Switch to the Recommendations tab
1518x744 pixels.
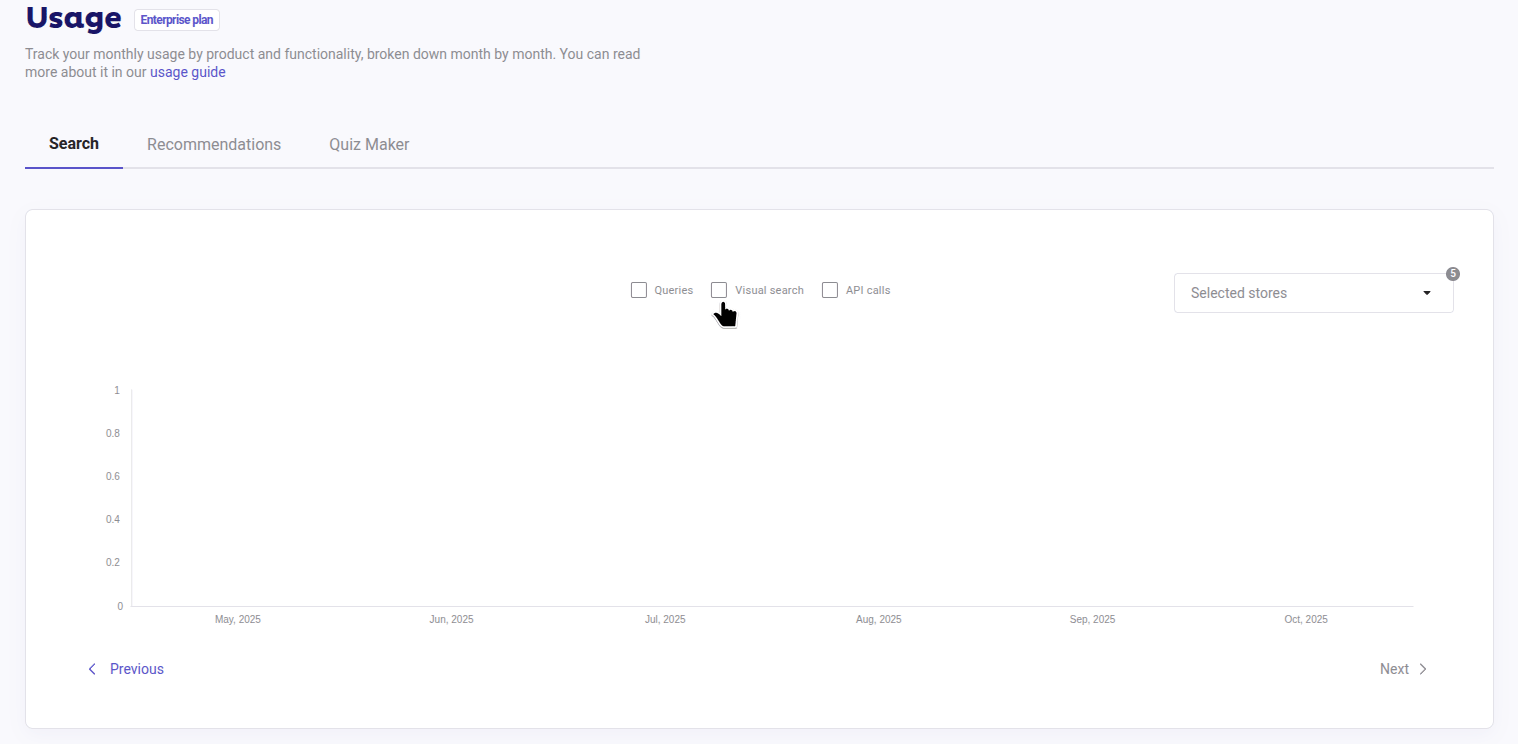[214, 144]
